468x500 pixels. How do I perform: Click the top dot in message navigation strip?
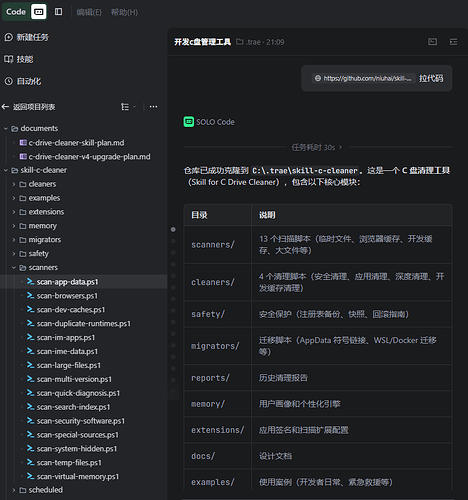[x=173, y=229]
